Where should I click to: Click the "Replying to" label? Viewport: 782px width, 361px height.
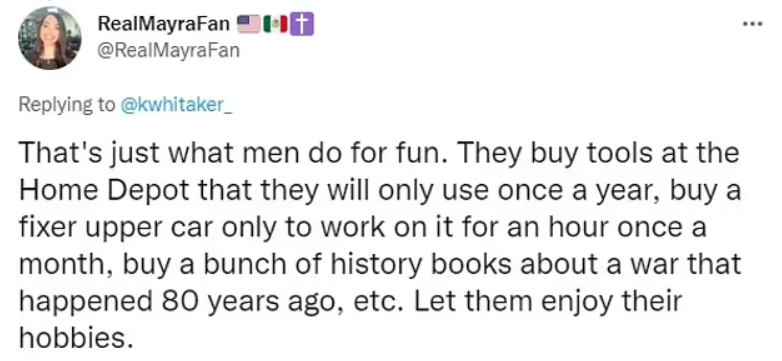[67, 105]
